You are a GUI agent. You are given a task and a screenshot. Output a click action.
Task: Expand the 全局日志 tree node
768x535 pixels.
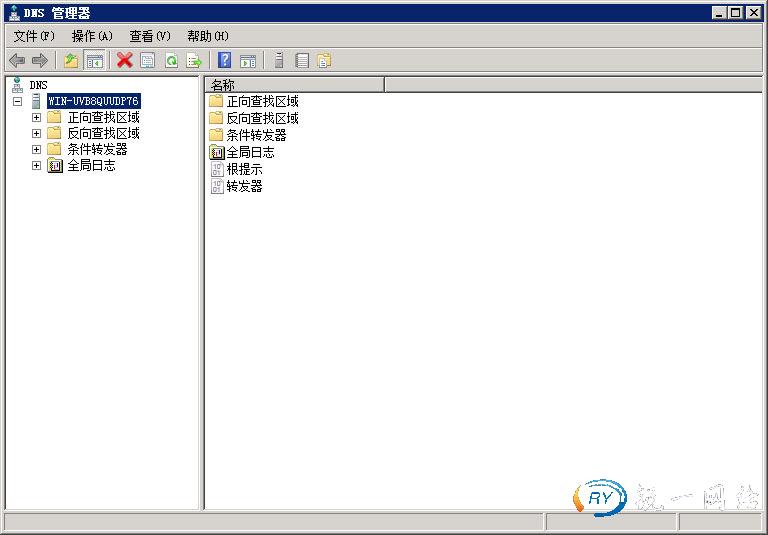click(37, 166)
